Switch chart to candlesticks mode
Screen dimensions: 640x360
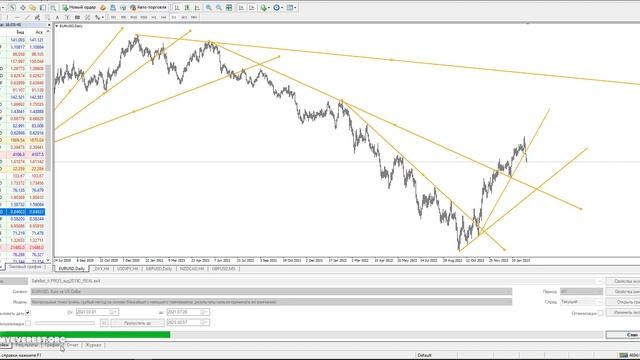click(x=187, y=7)
